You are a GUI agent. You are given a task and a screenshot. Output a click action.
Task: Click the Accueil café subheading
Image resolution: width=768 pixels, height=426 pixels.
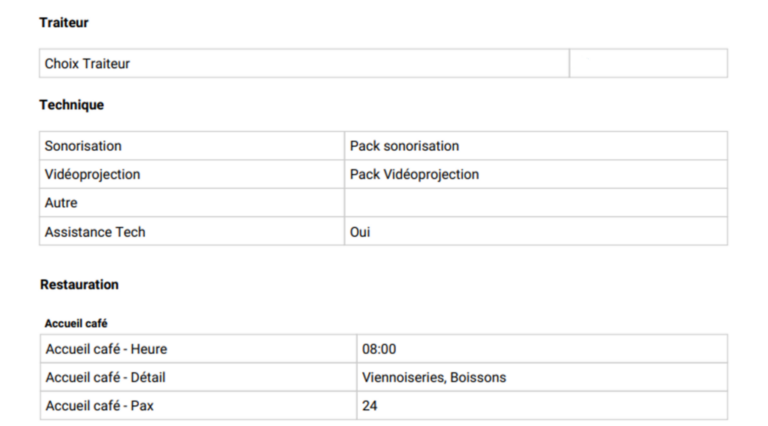76,323
